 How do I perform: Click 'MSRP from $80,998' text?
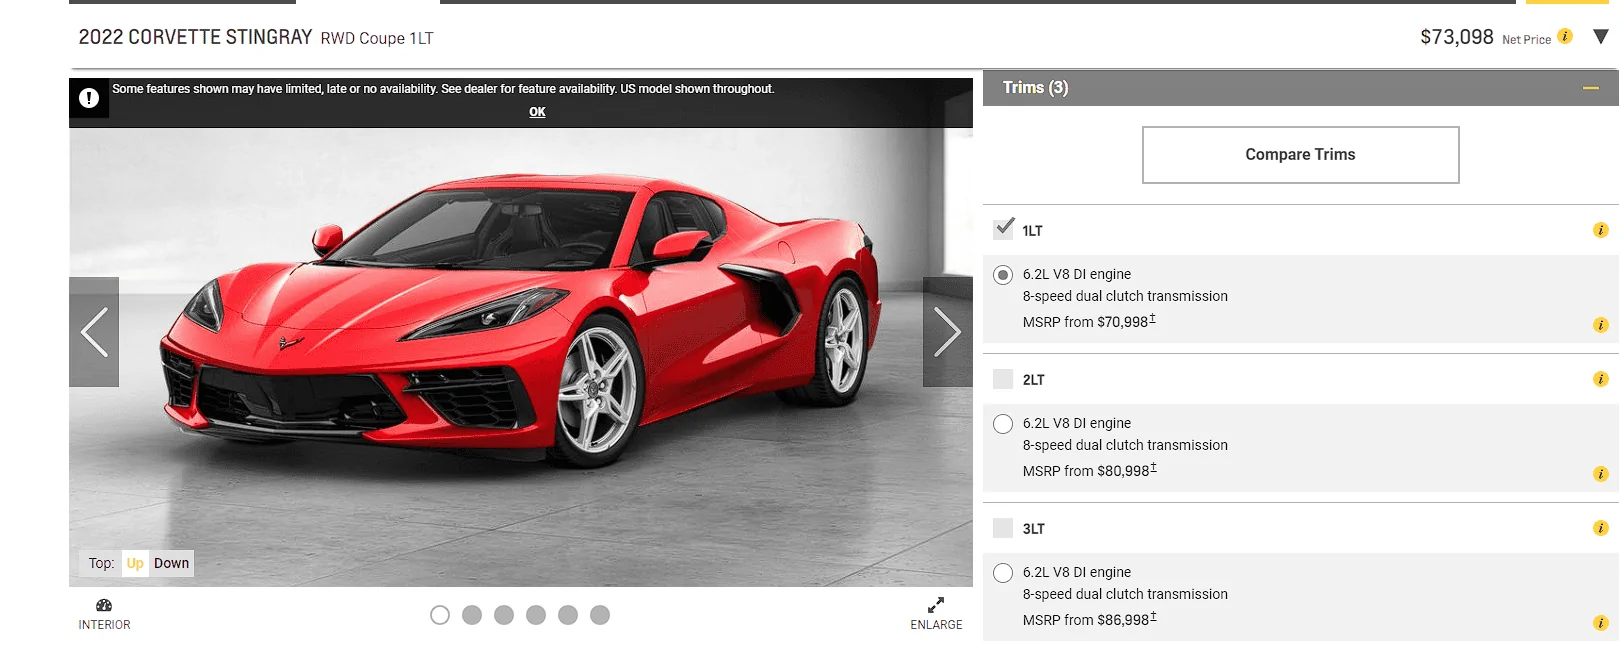point(1089,470)
